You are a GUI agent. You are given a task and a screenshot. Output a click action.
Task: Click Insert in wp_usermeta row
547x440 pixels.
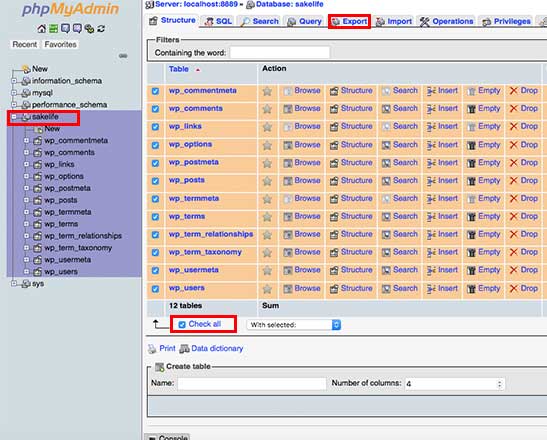point(442,270)
